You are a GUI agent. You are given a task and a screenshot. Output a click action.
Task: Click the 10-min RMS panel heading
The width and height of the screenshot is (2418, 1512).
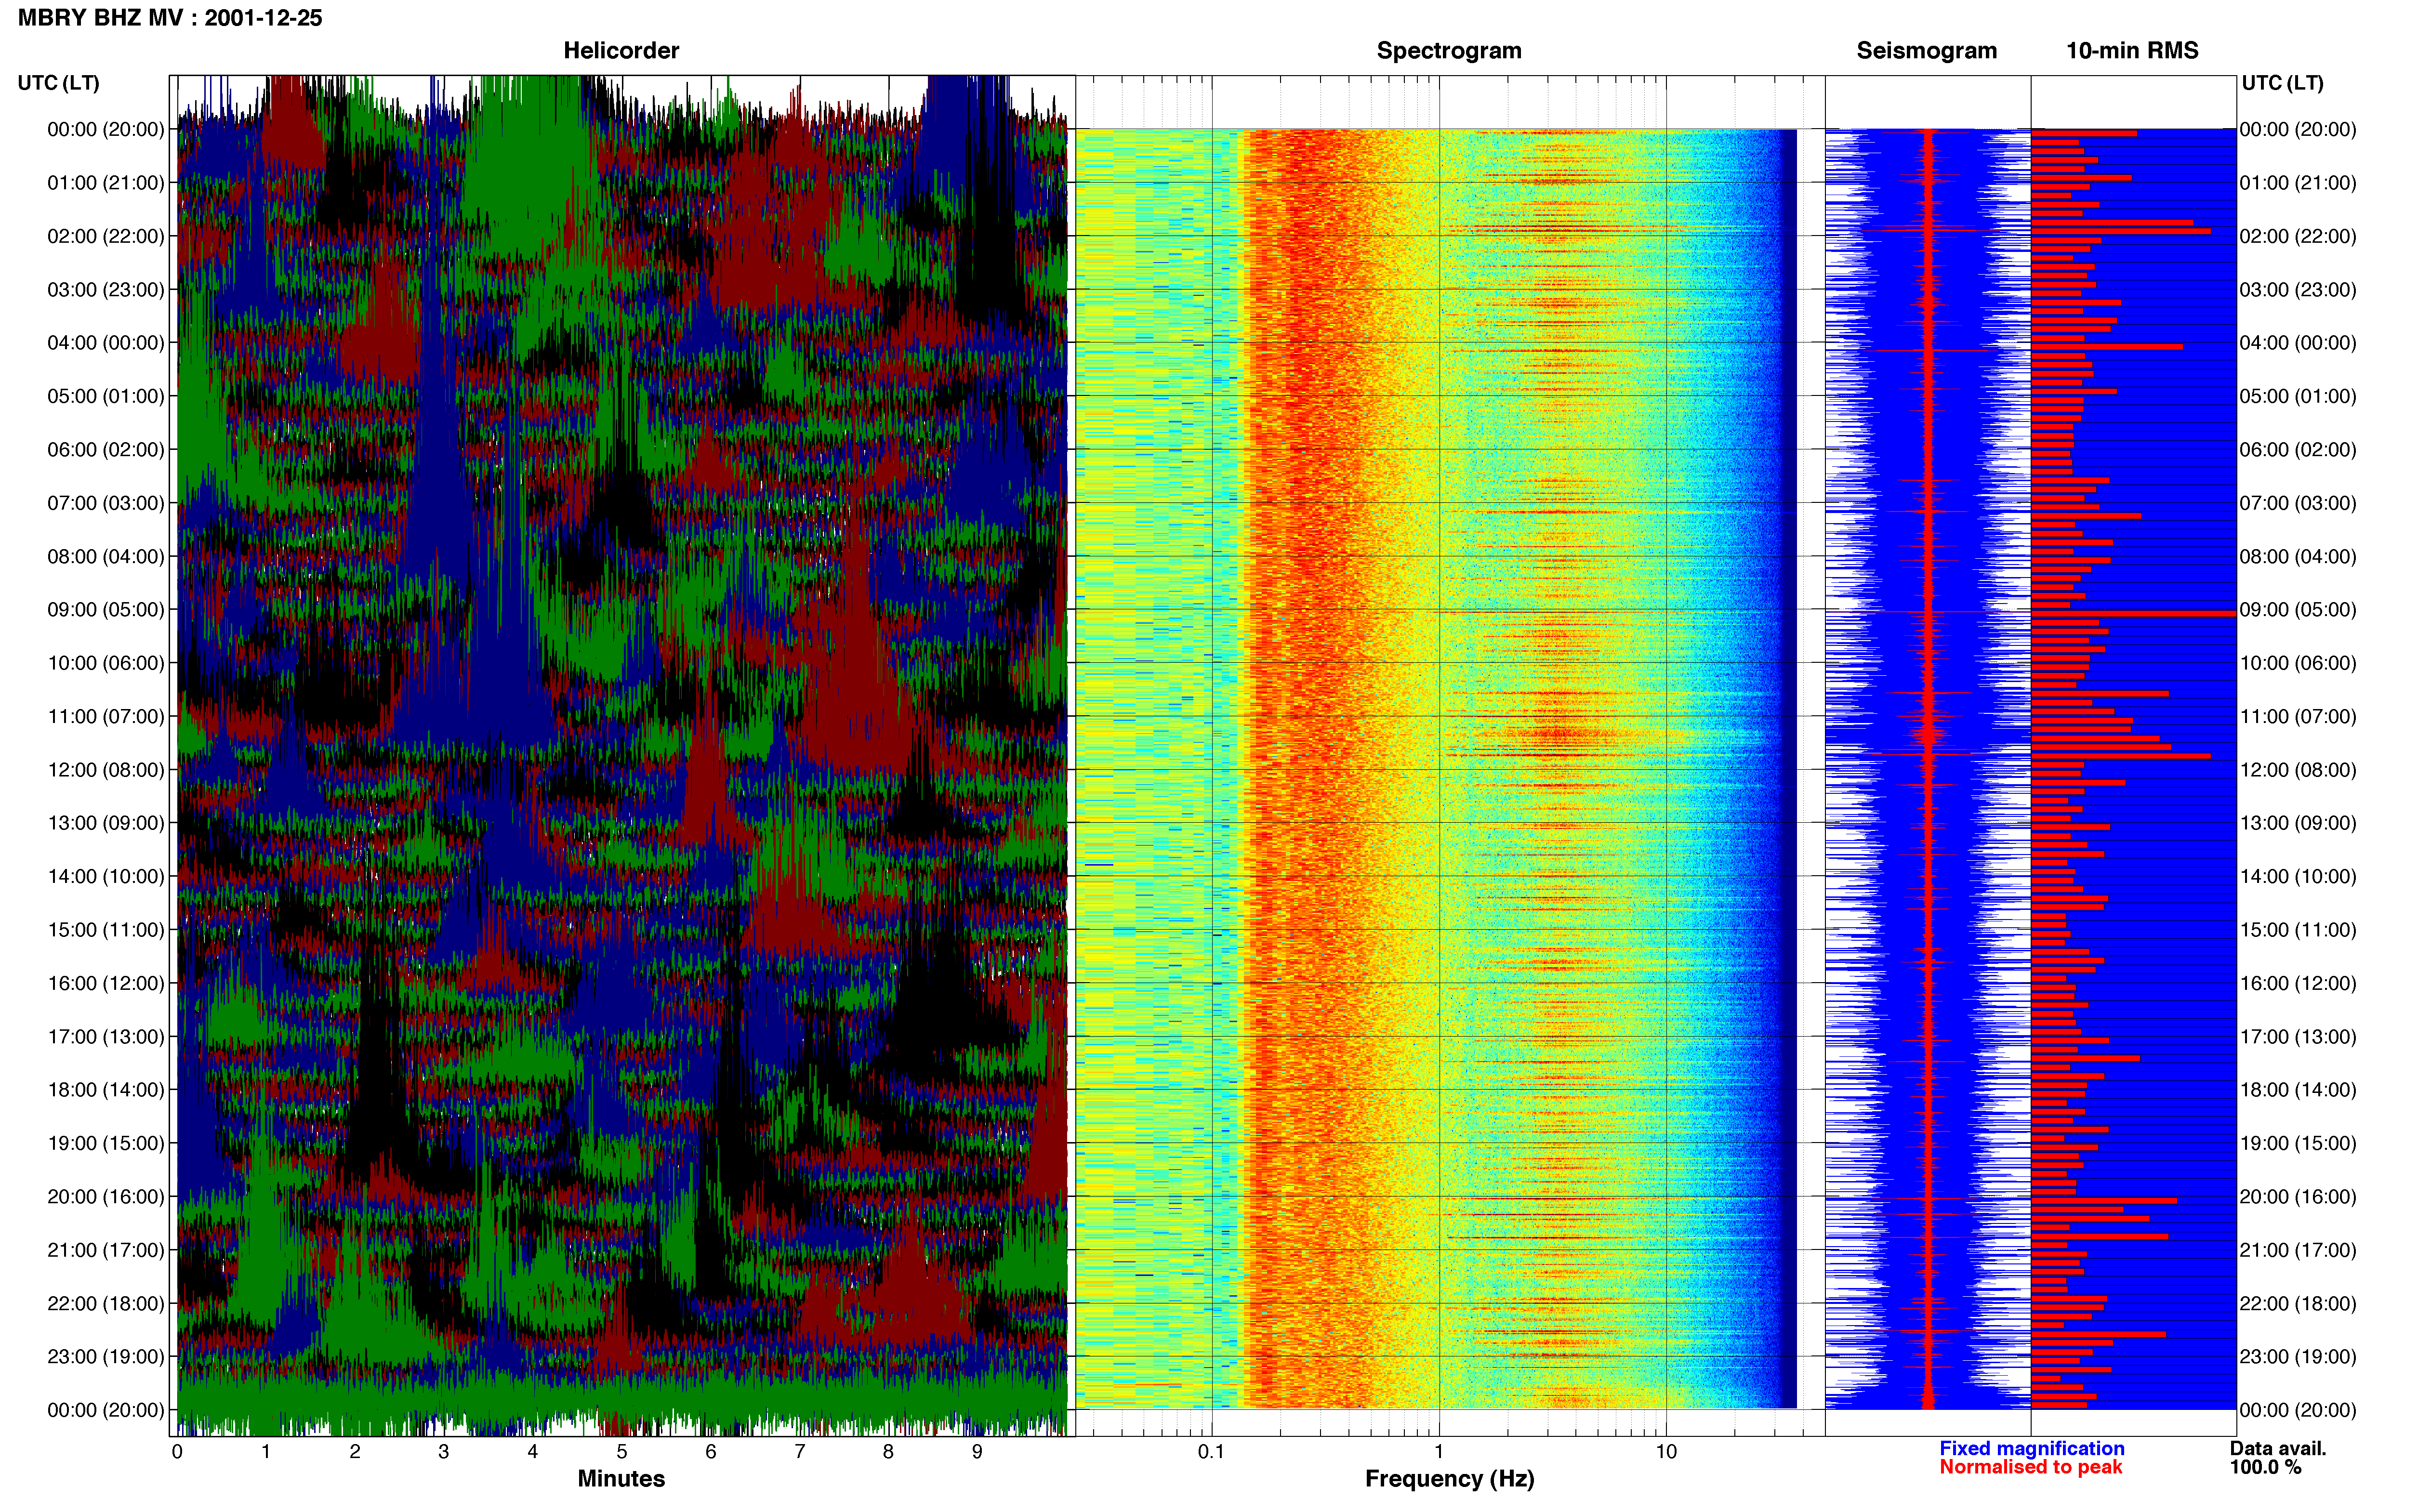2132,51
